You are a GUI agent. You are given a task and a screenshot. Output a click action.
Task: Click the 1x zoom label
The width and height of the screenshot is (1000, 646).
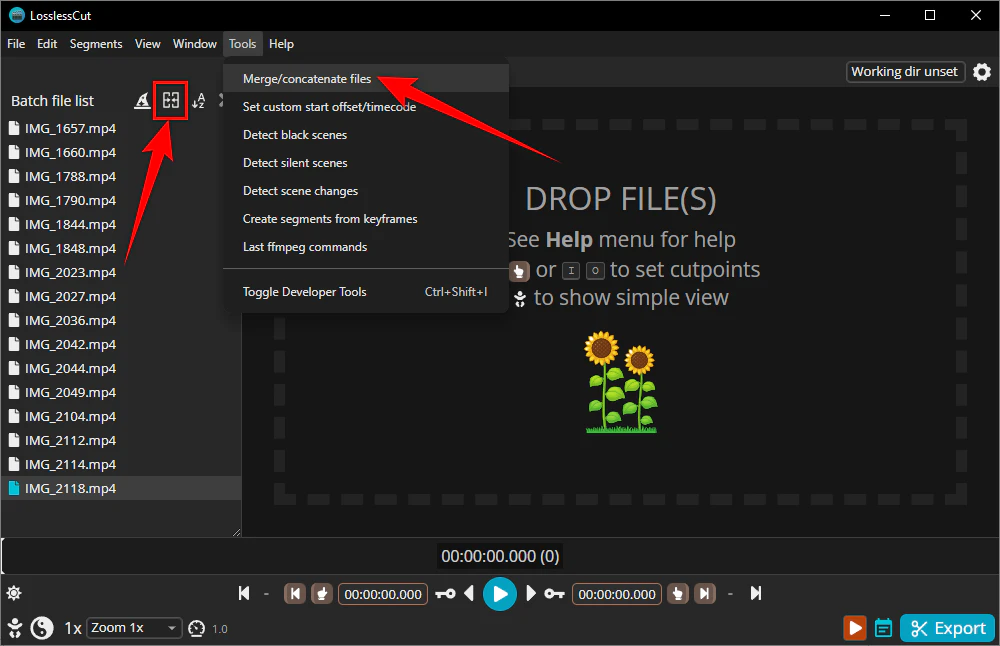73,629
